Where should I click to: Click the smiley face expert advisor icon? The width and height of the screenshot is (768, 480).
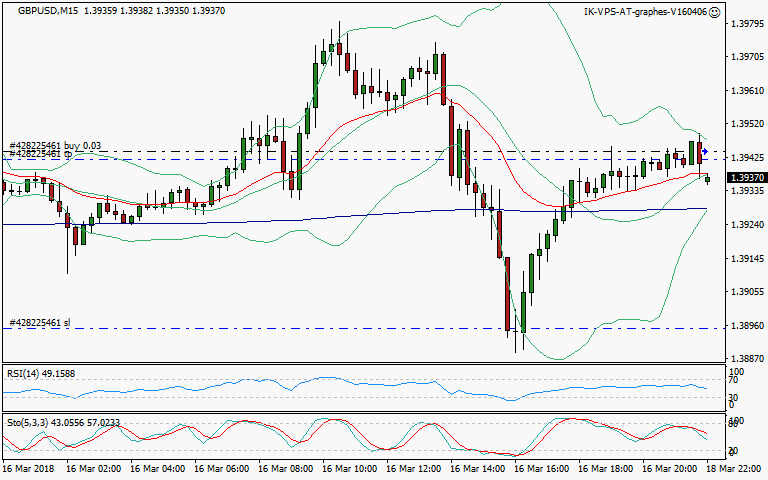pyautogui.click(x=715, y=12)
